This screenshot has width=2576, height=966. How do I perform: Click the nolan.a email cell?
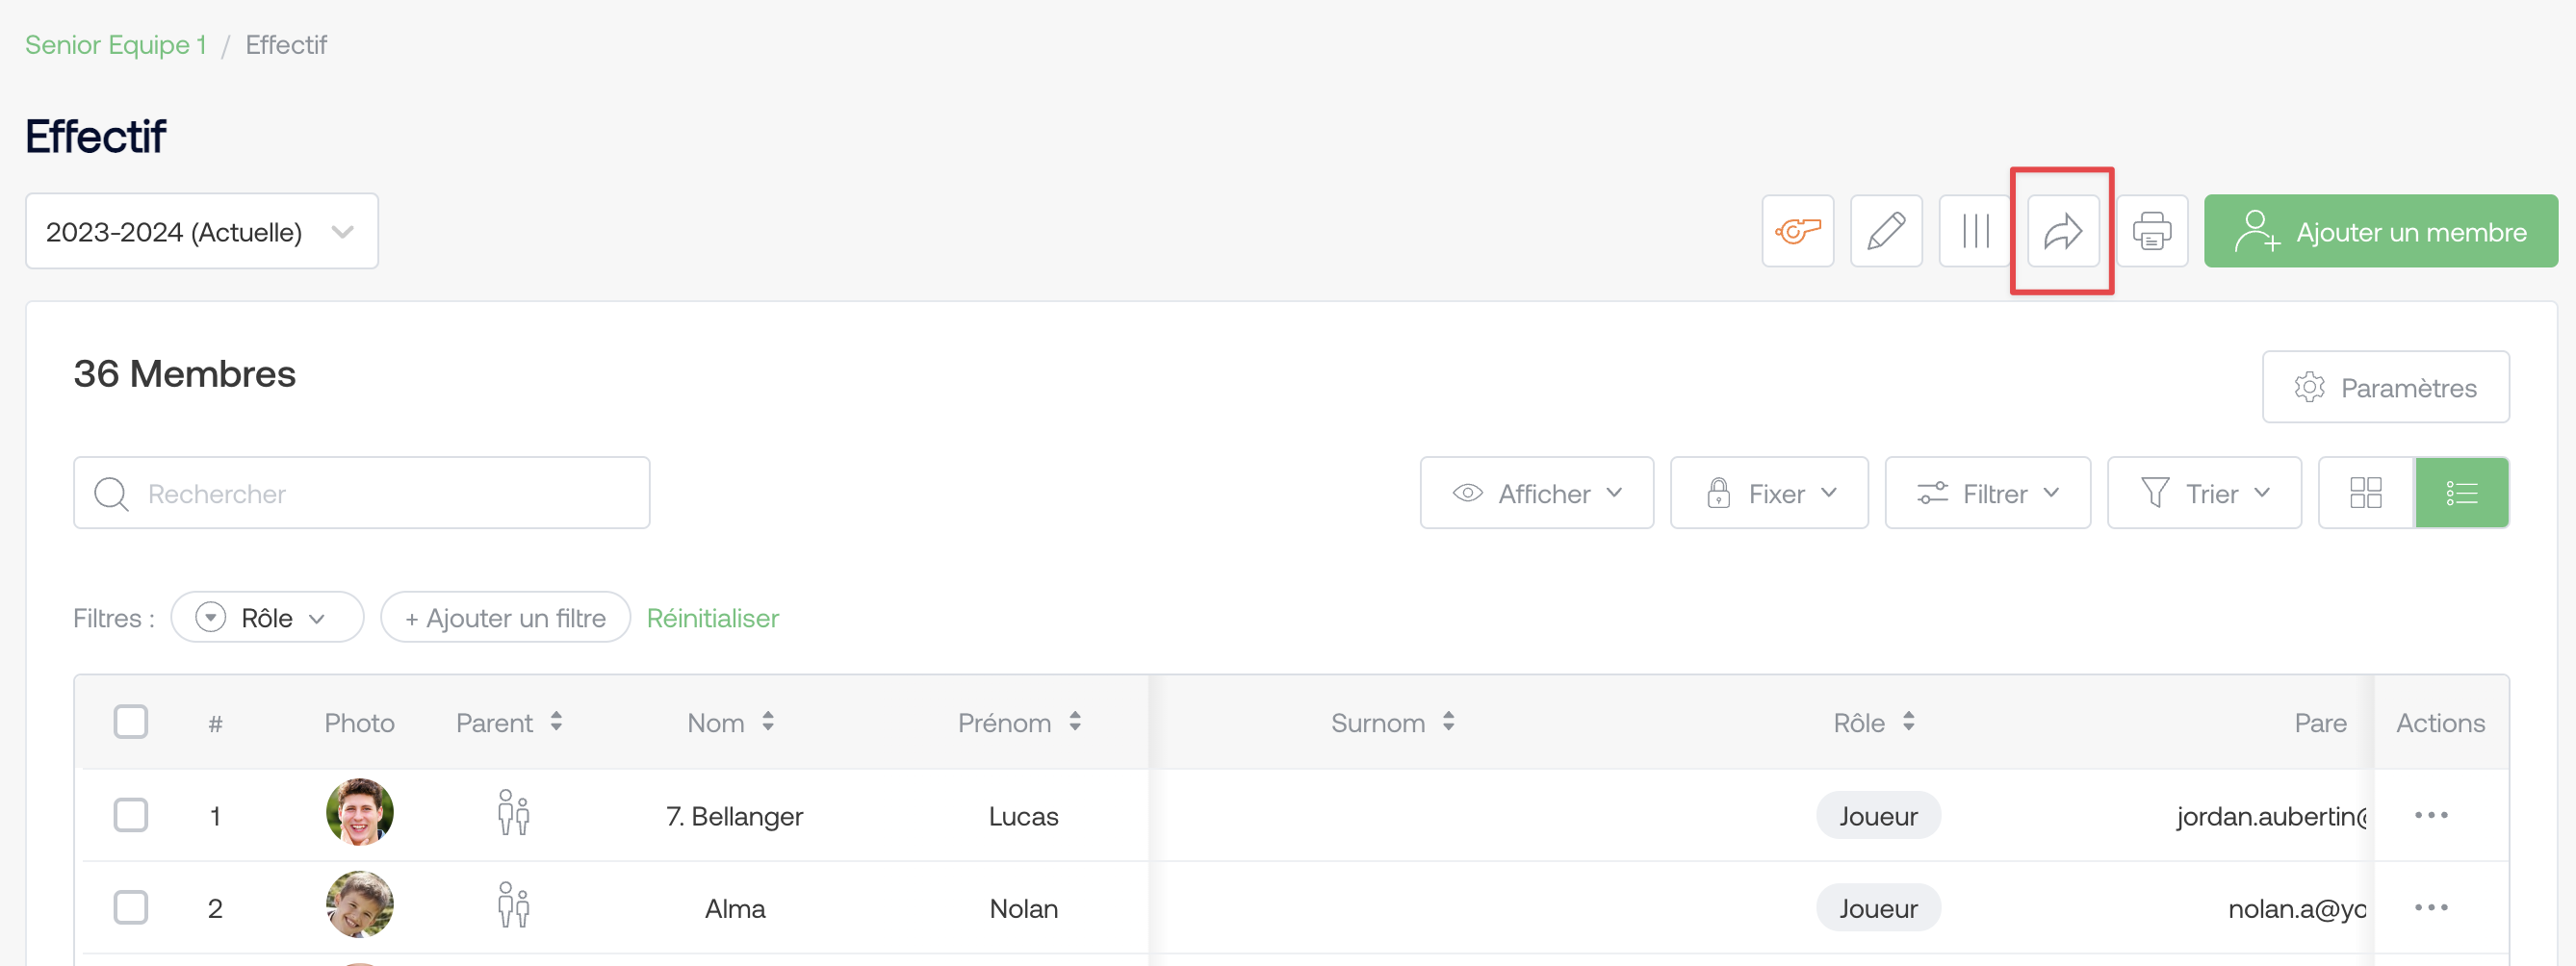tap(2296, 908)
